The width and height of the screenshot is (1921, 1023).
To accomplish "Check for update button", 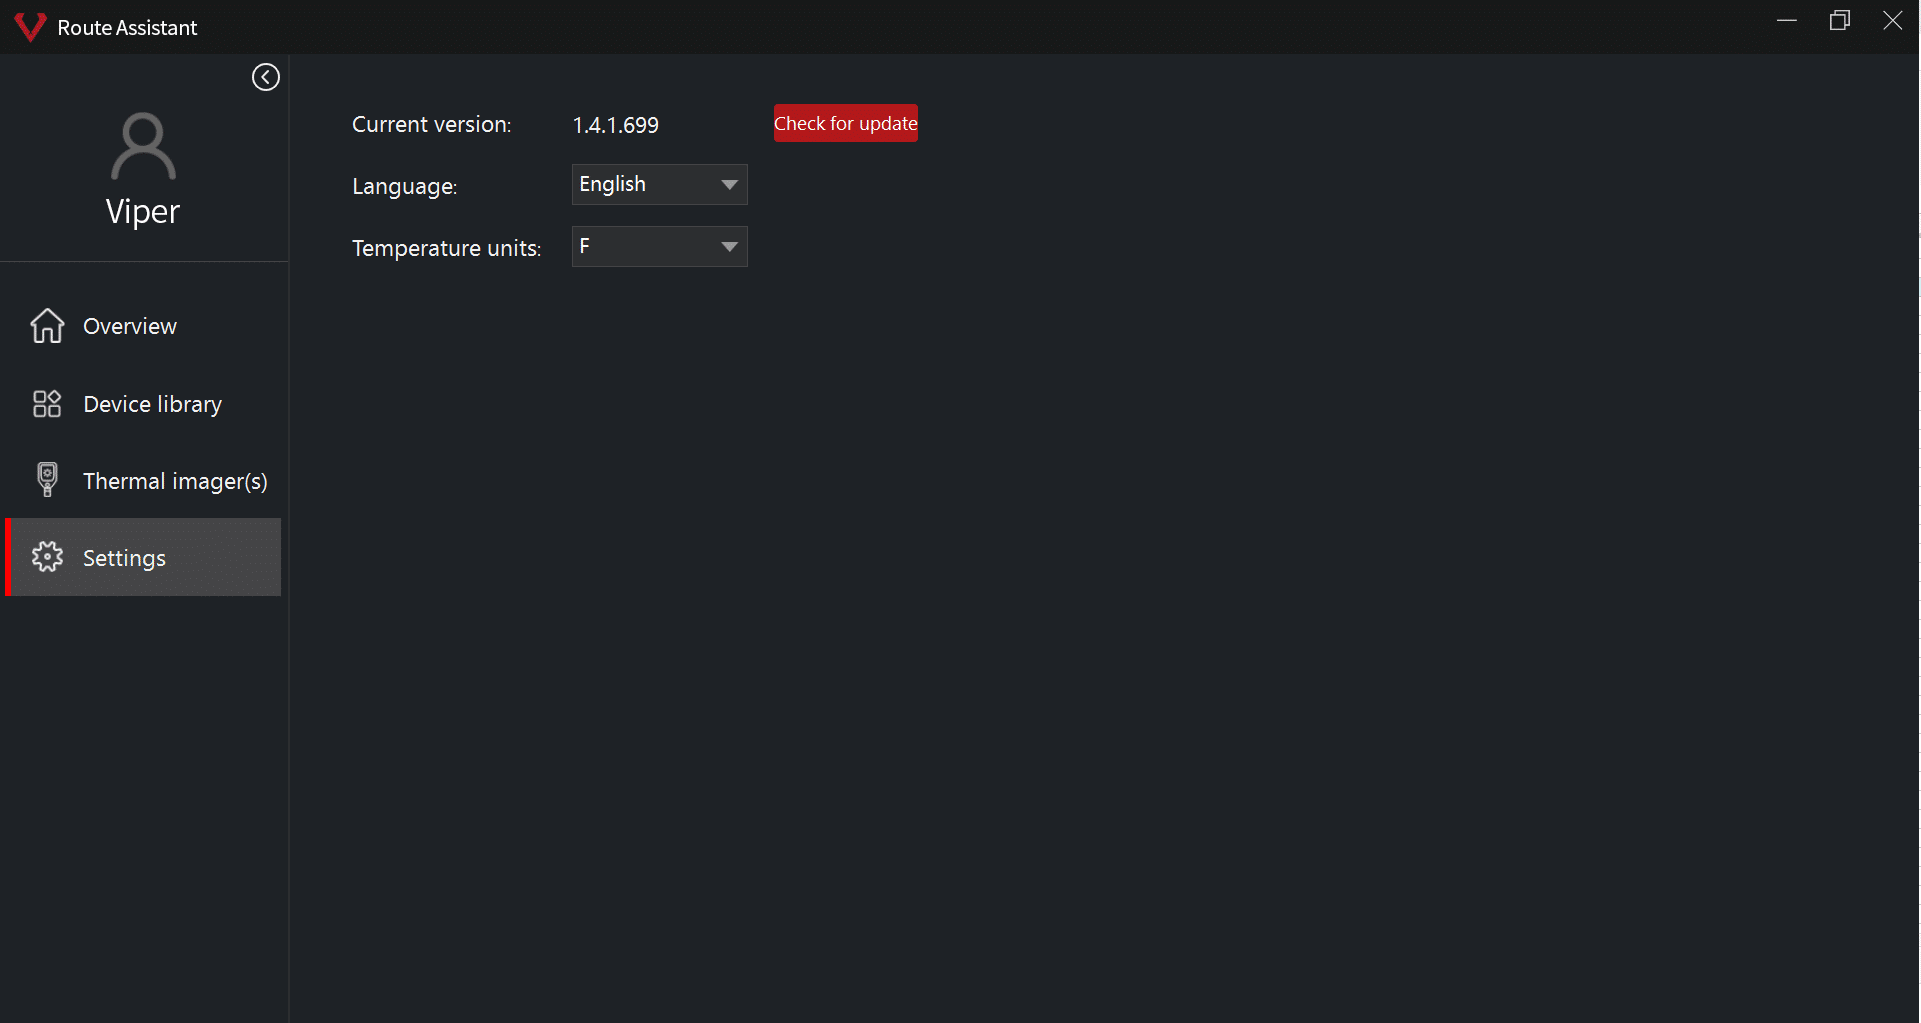I will (846, 123).
